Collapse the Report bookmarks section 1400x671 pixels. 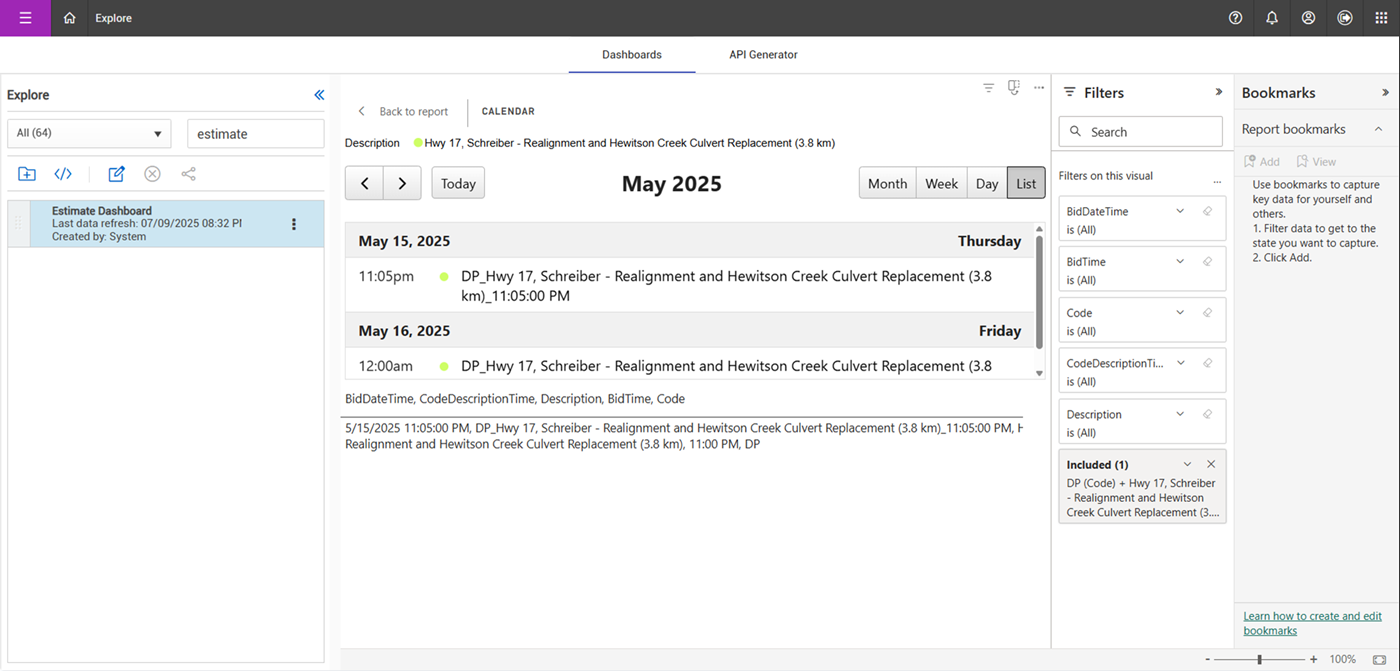tap(1378, 129)
